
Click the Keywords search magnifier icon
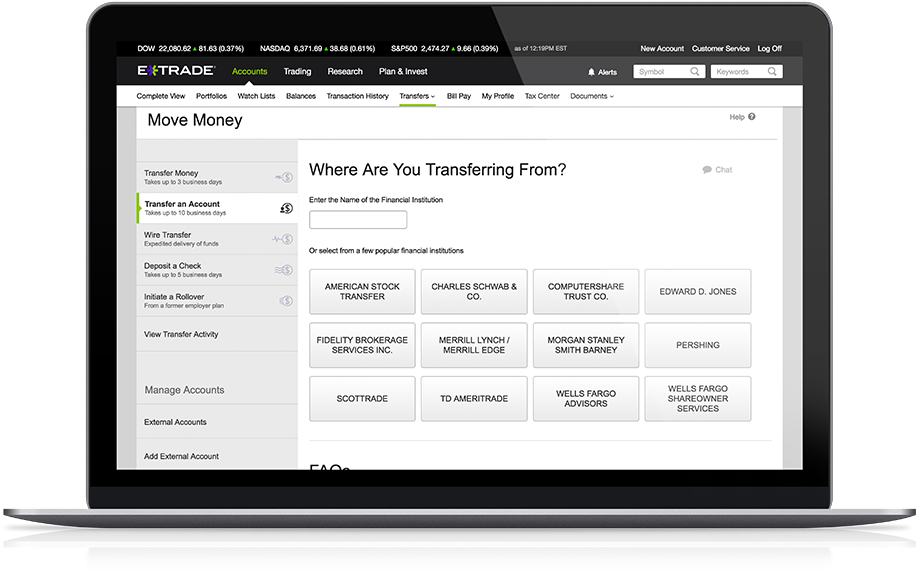[x=772, y=72]
